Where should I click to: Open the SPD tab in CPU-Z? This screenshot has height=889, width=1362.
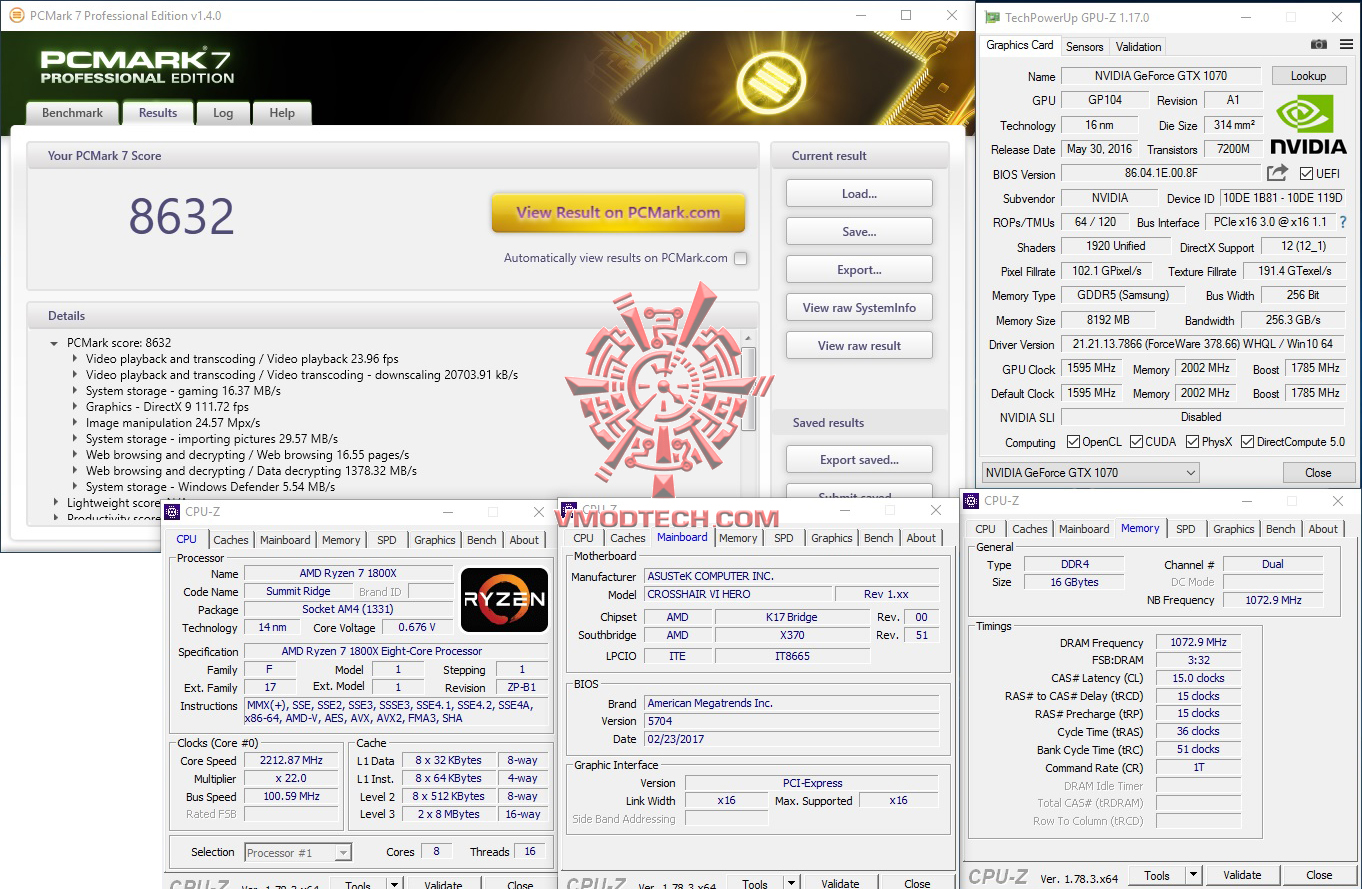point(387,539)
